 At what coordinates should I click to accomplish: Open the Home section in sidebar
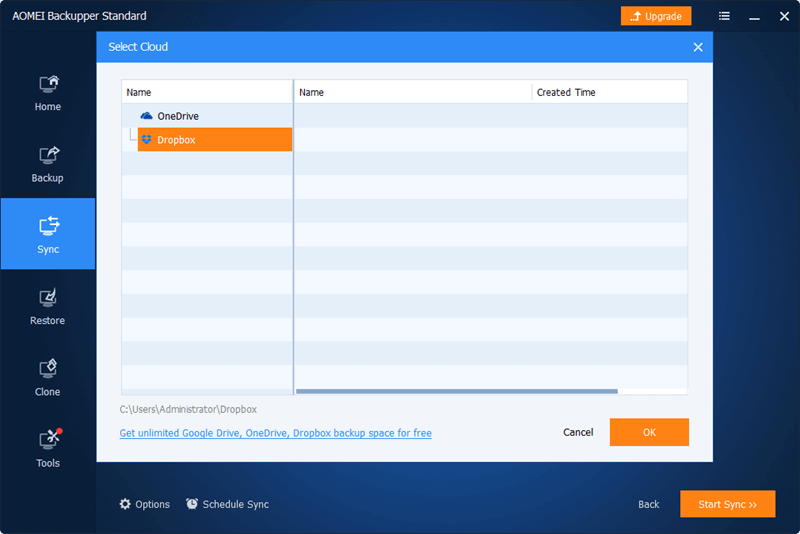pyautogui.click(x=48, y=93)
